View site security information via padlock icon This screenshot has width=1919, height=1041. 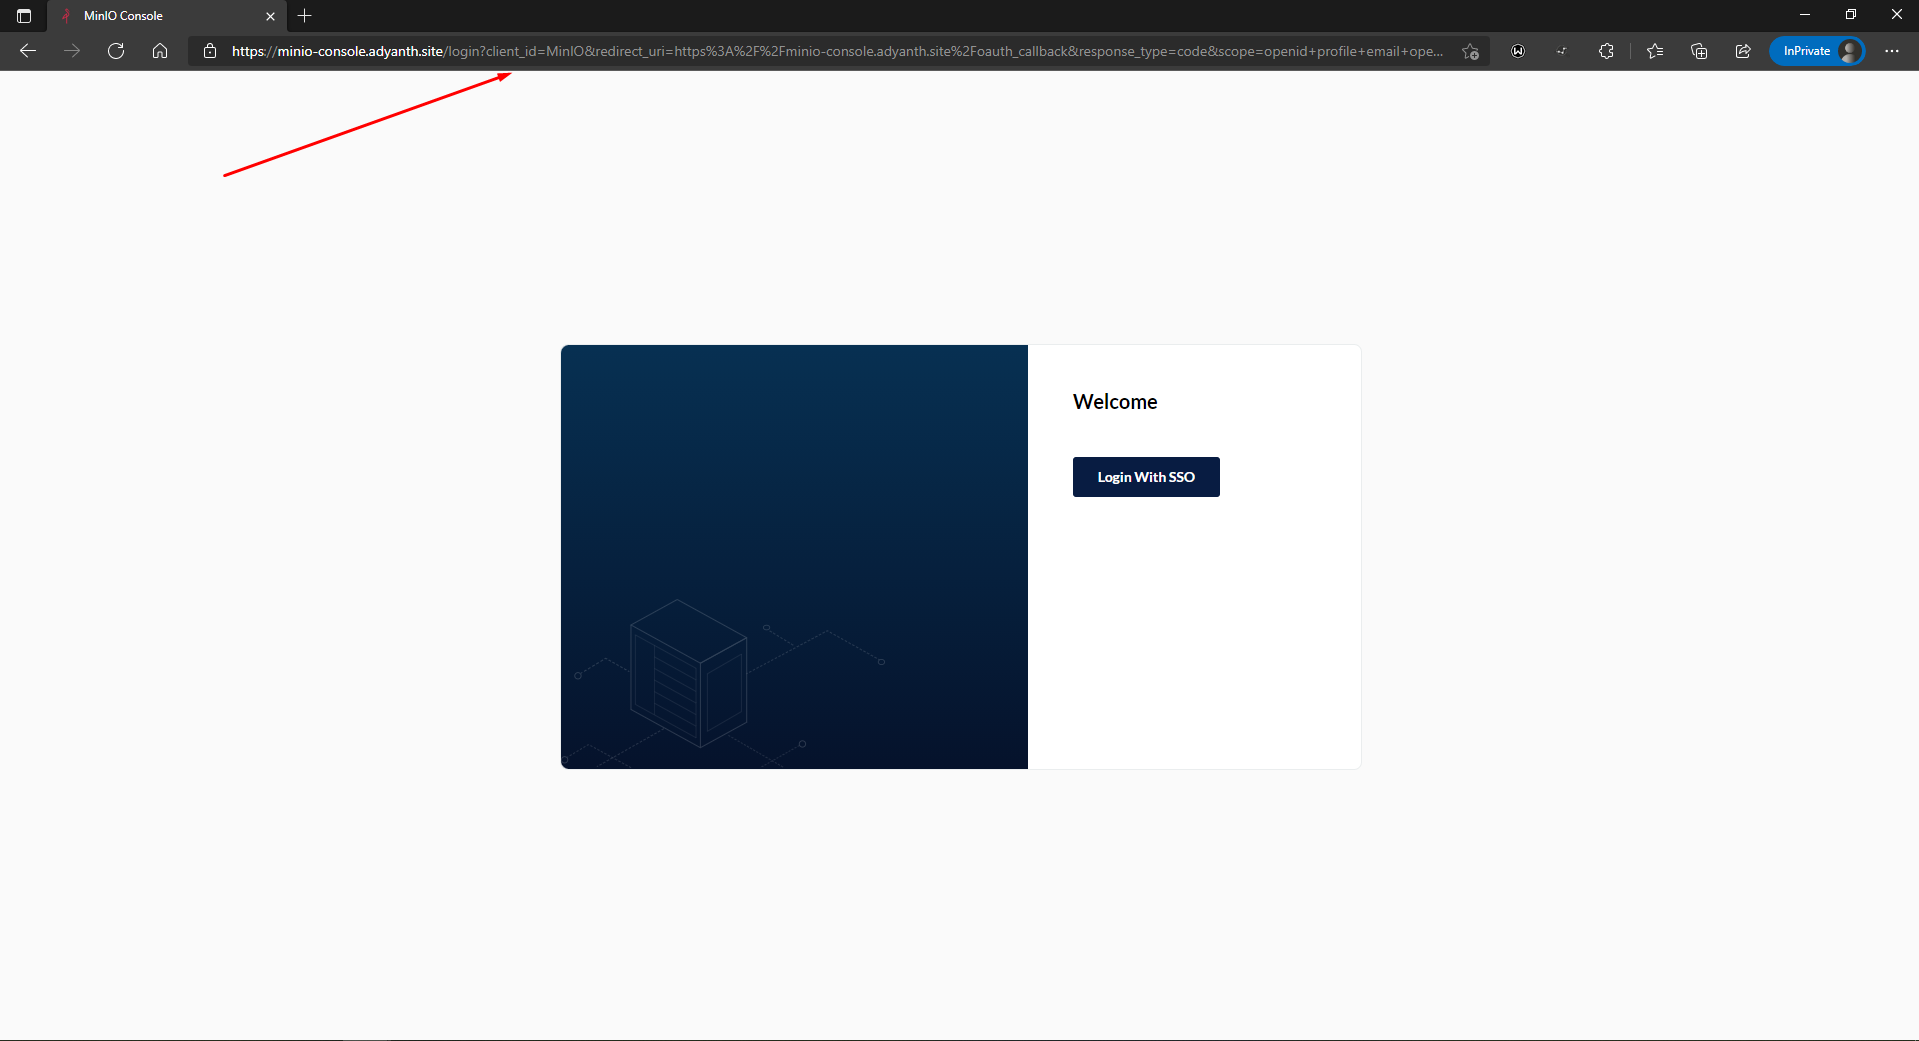pyautogui.click(x=210, y=51)
